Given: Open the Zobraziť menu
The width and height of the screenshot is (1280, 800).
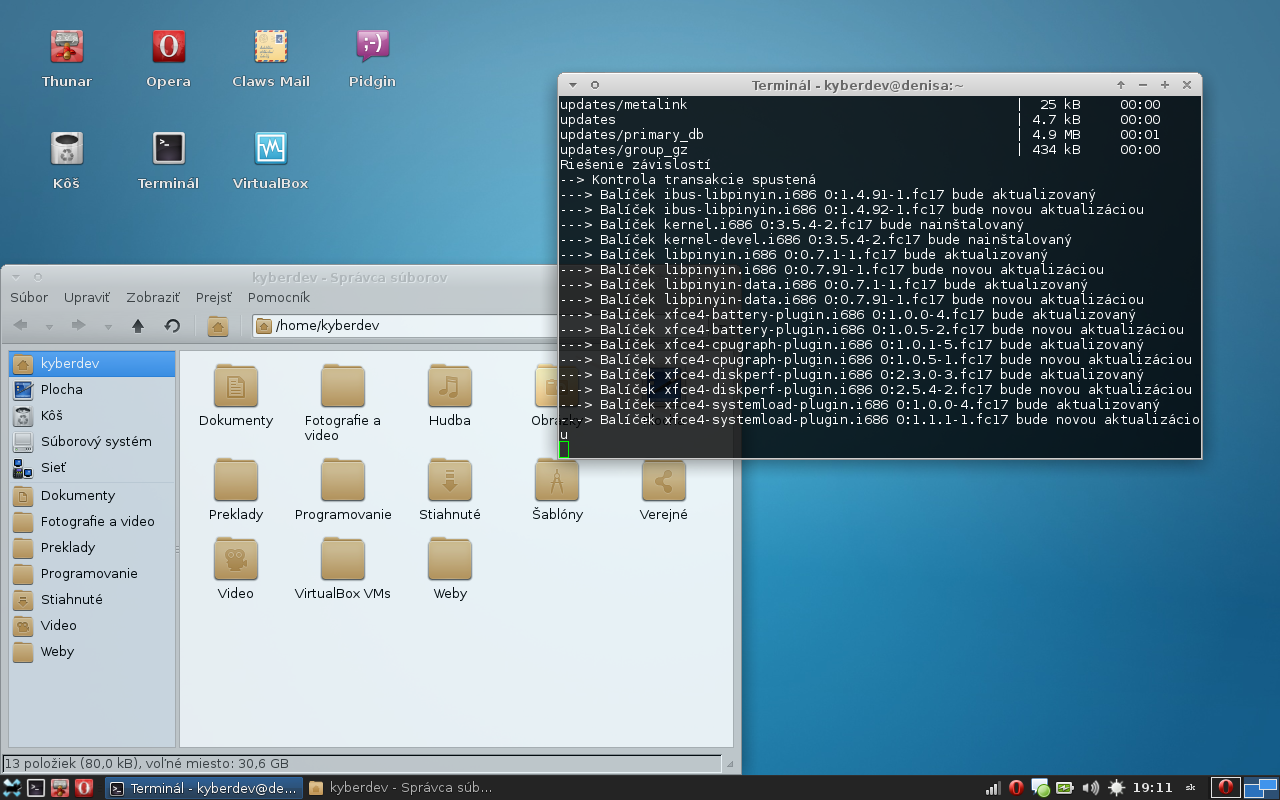Looking at the screenshot, I should 153,297.
